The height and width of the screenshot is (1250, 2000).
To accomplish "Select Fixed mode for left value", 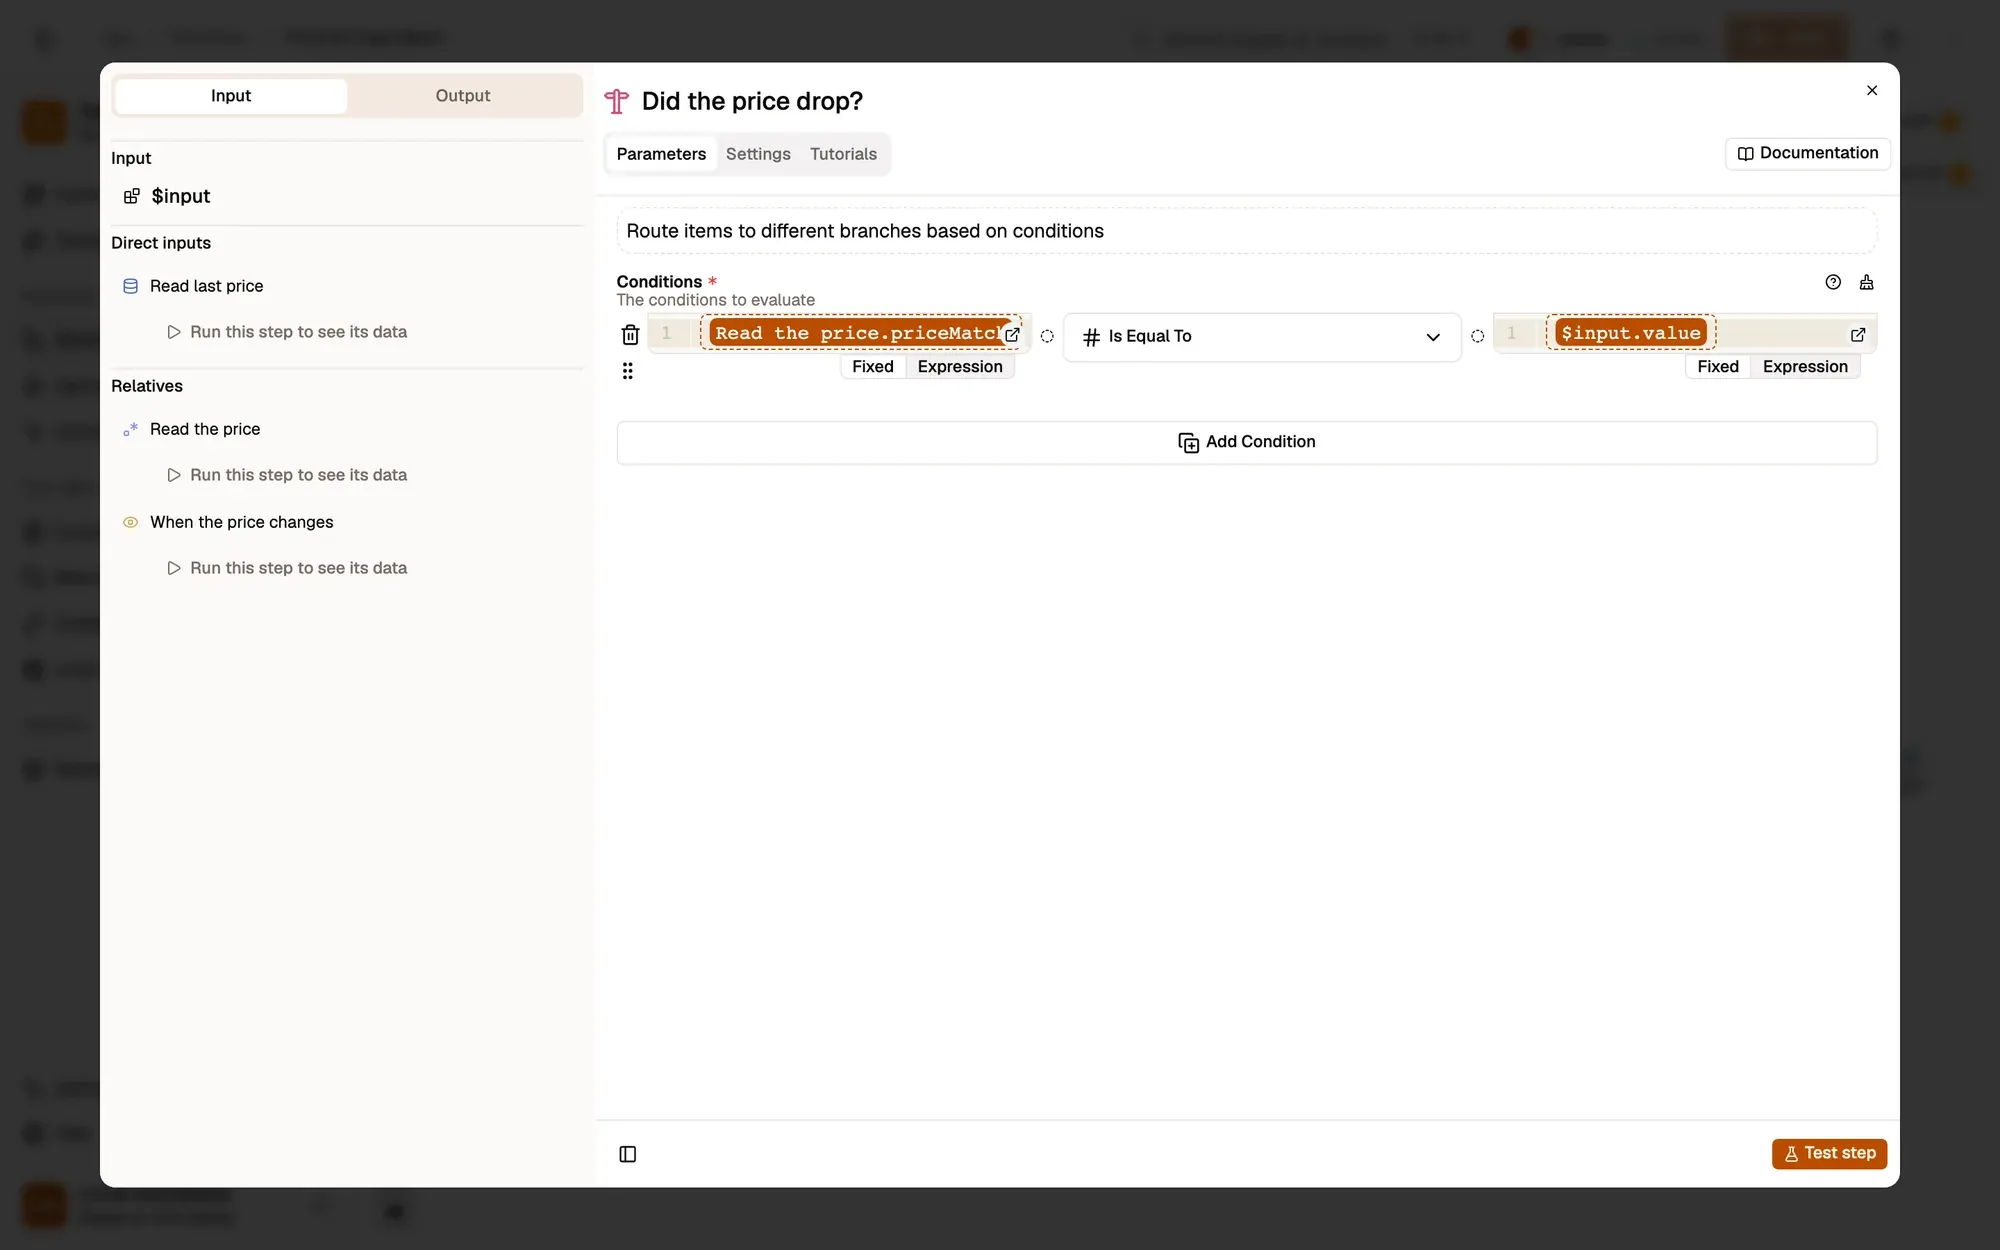I will (873, 367).
